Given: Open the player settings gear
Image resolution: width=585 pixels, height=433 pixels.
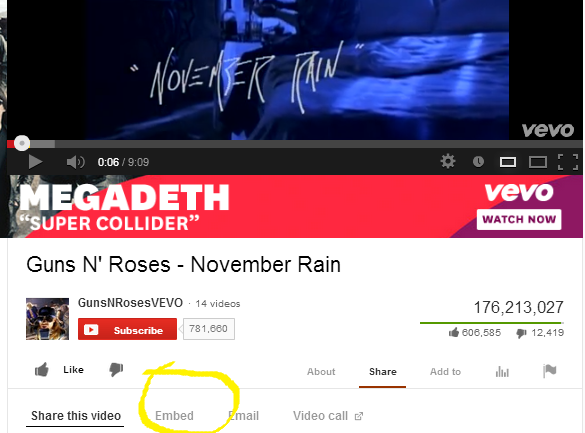Looking at the screenshot, I should tap(448, 161).
